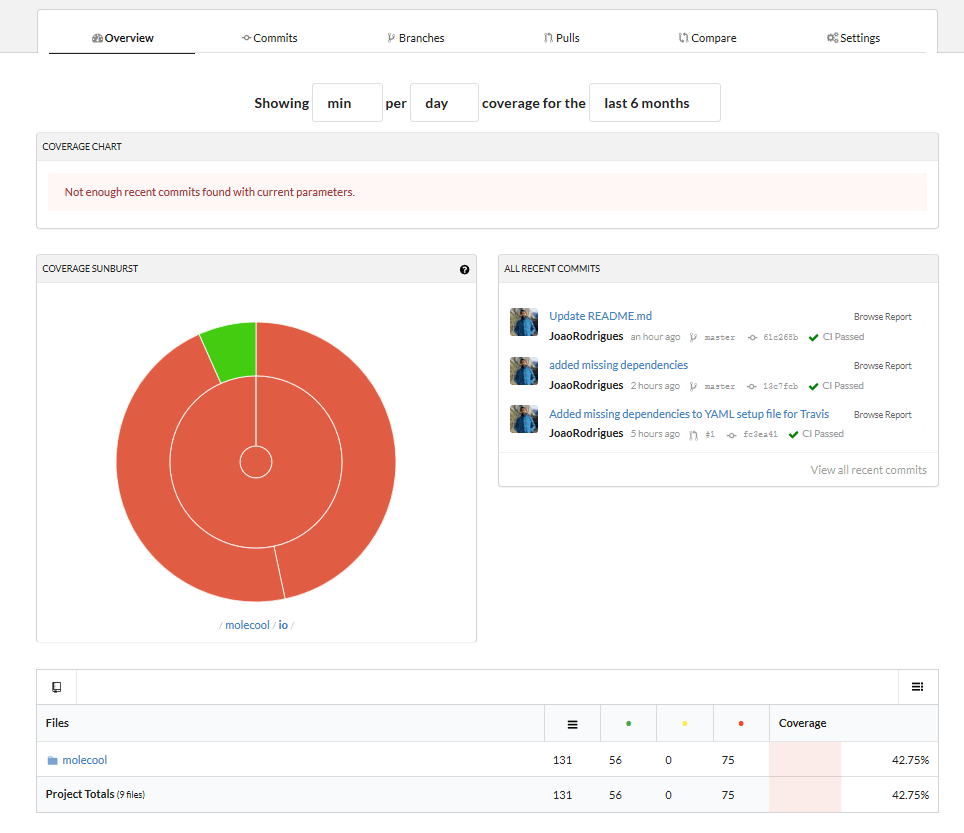Open the molecool folder in Files table
Viewport: 964px width, 833px height.
point(84,760)
